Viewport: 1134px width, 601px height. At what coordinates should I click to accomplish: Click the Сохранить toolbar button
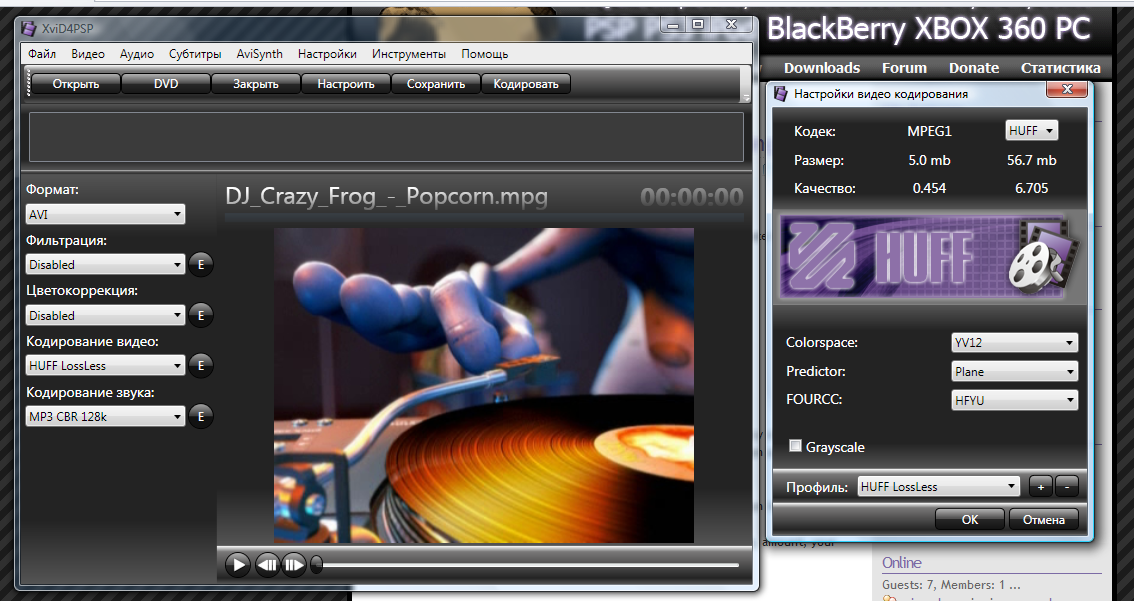click(x=435, y=84)
